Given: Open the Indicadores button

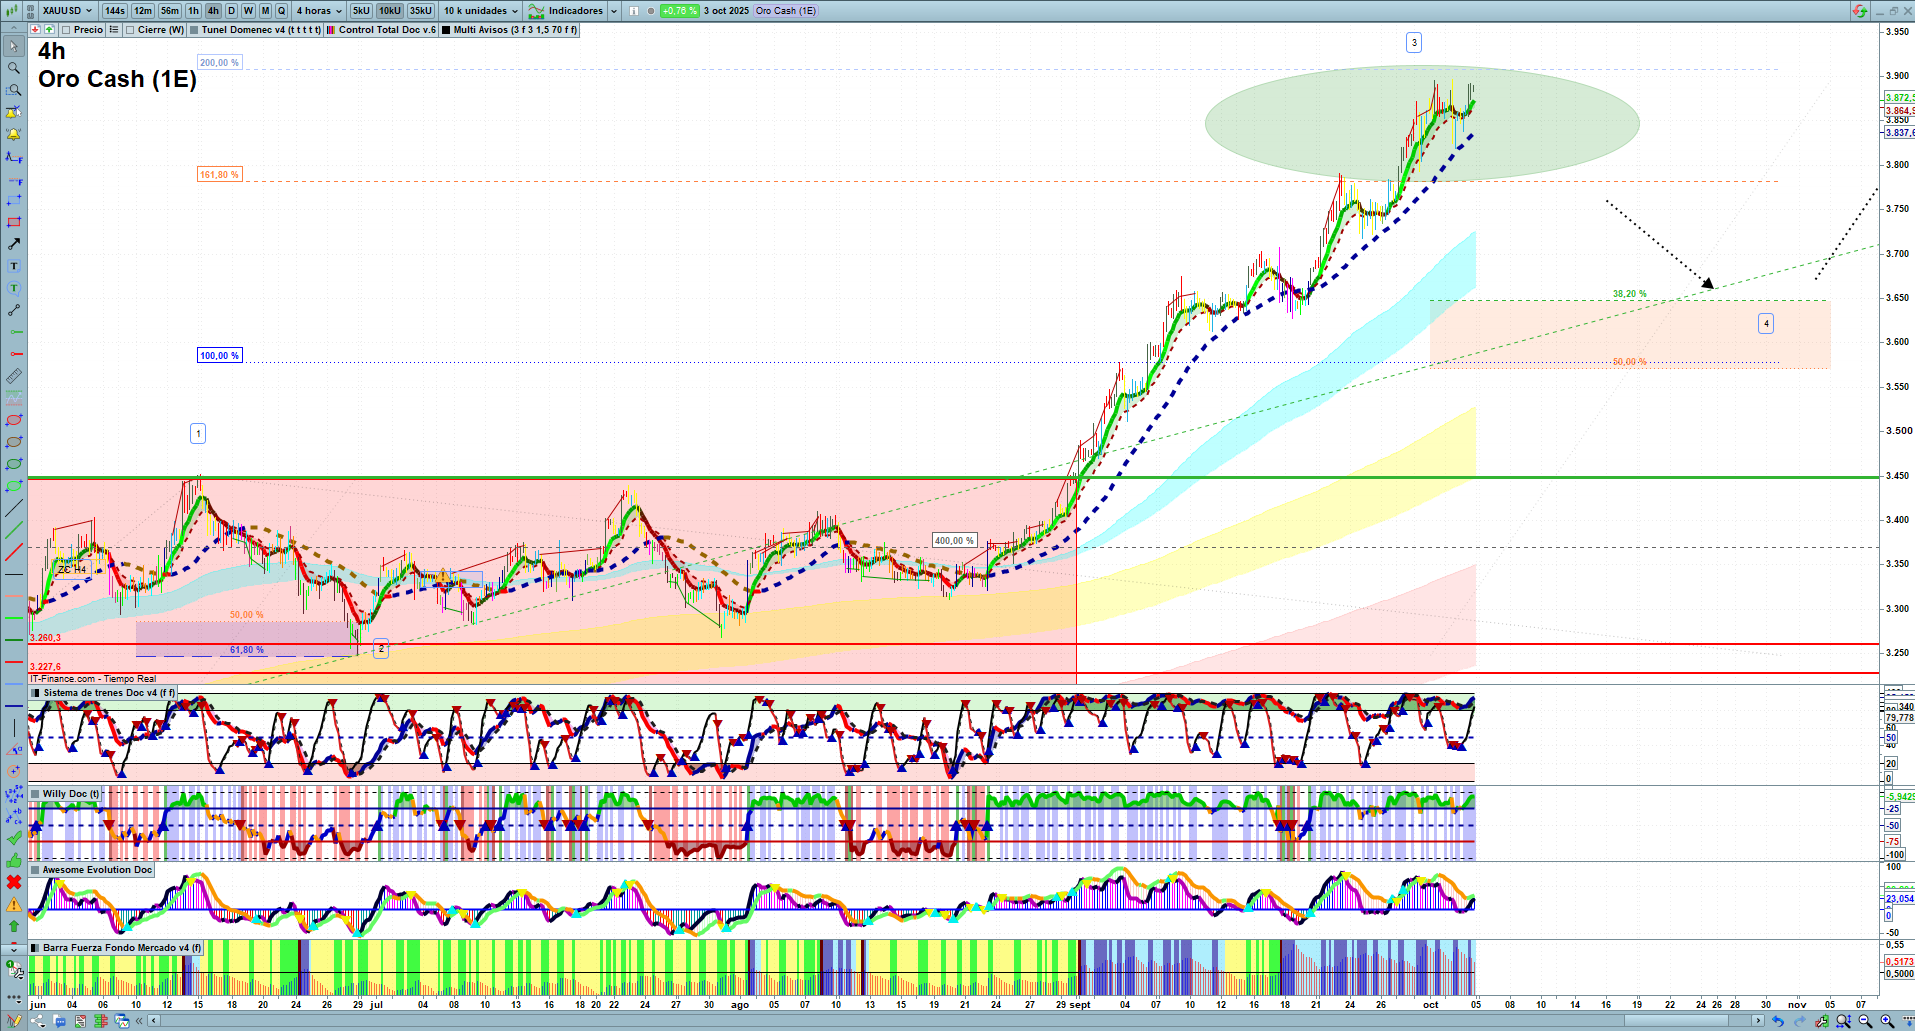Looking at the screenshot, I should (566, 11).
